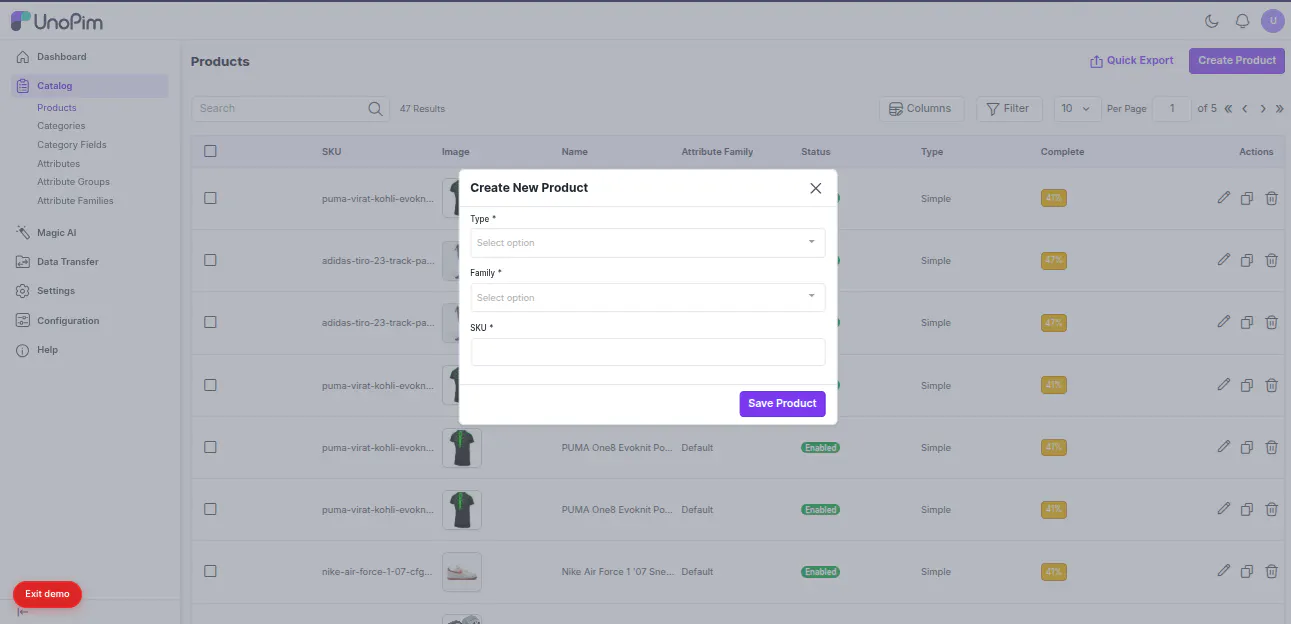Select the Attribute Groups submenu item
The height and width of the screenshot is (624, 1291).
click(x=73, y=182)
